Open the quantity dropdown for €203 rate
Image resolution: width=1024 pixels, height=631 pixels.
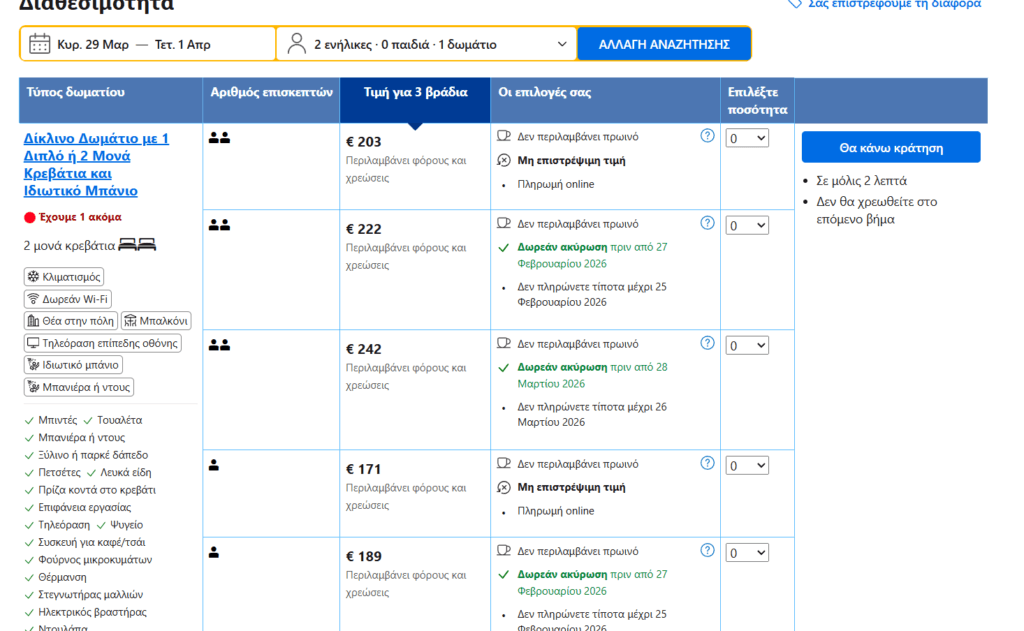point(747,138)
